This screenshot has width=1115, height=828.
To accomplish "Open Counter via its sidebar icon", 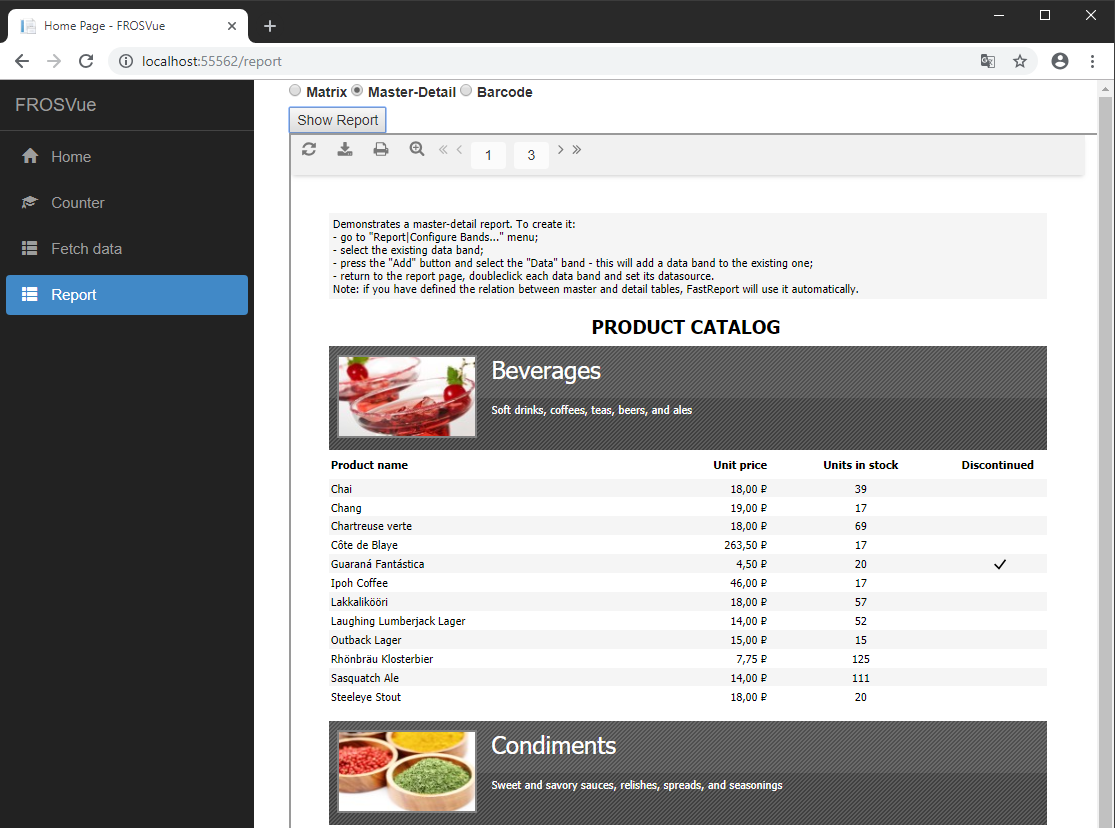I will tap(31, 202).
